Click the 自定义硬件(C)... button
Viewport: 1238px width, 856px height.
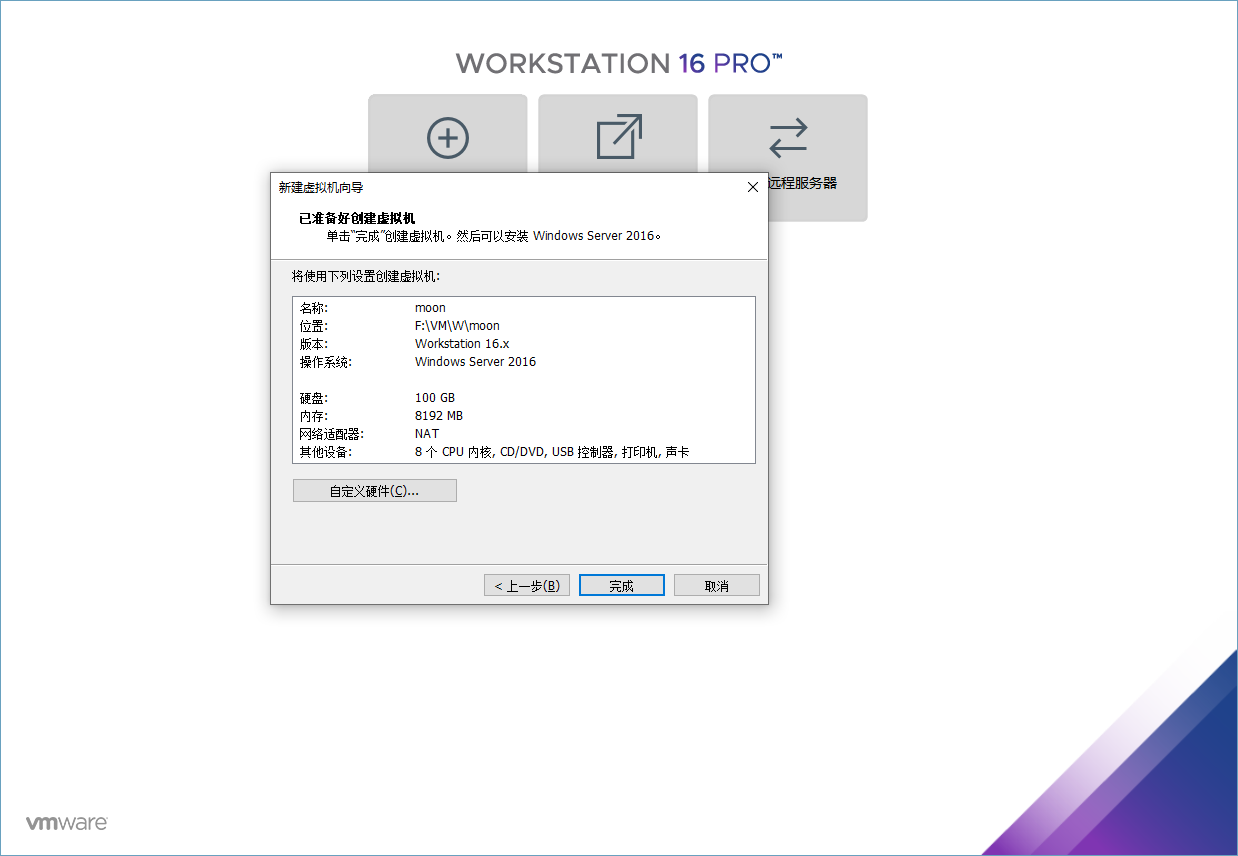point(375,491)
